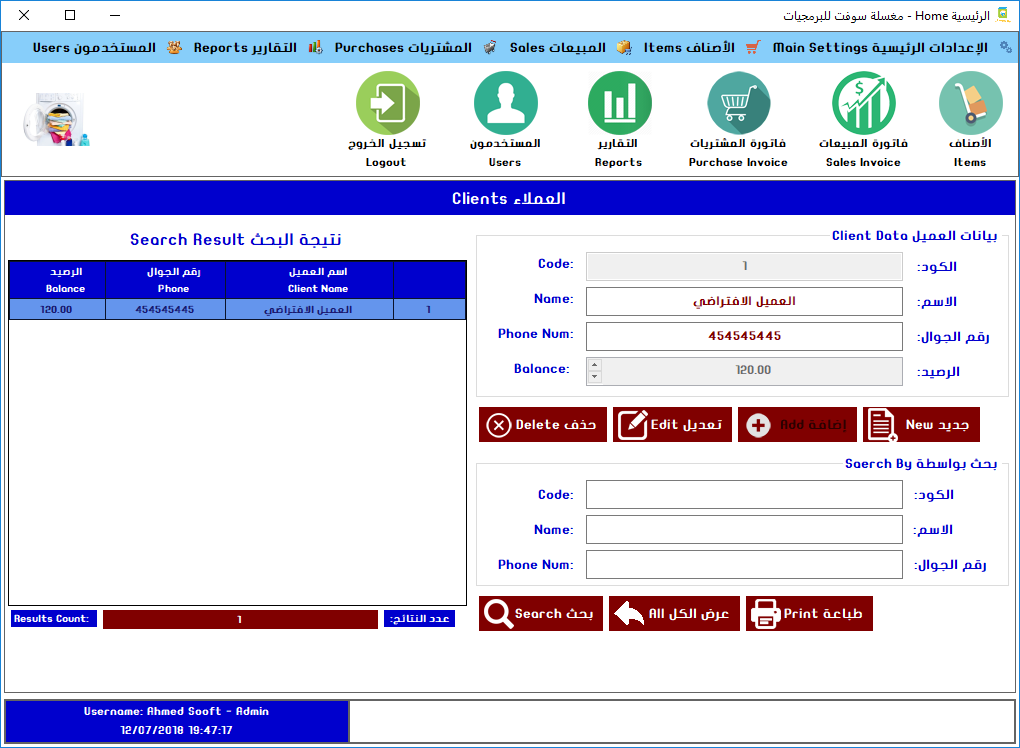
Task: Click the Logout icon
Action: pos(387,105)
